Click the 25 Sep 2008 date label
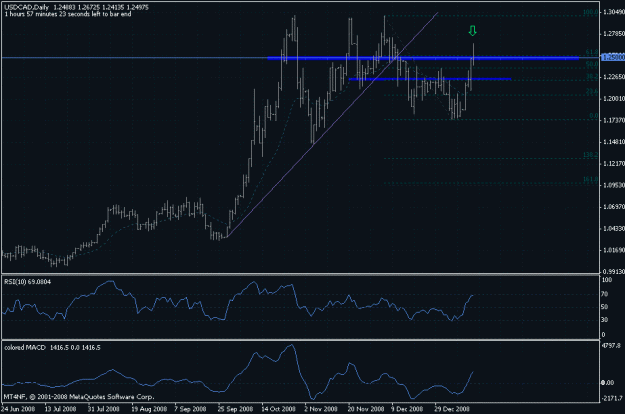 pyautogui.click(x=235, y=409)
